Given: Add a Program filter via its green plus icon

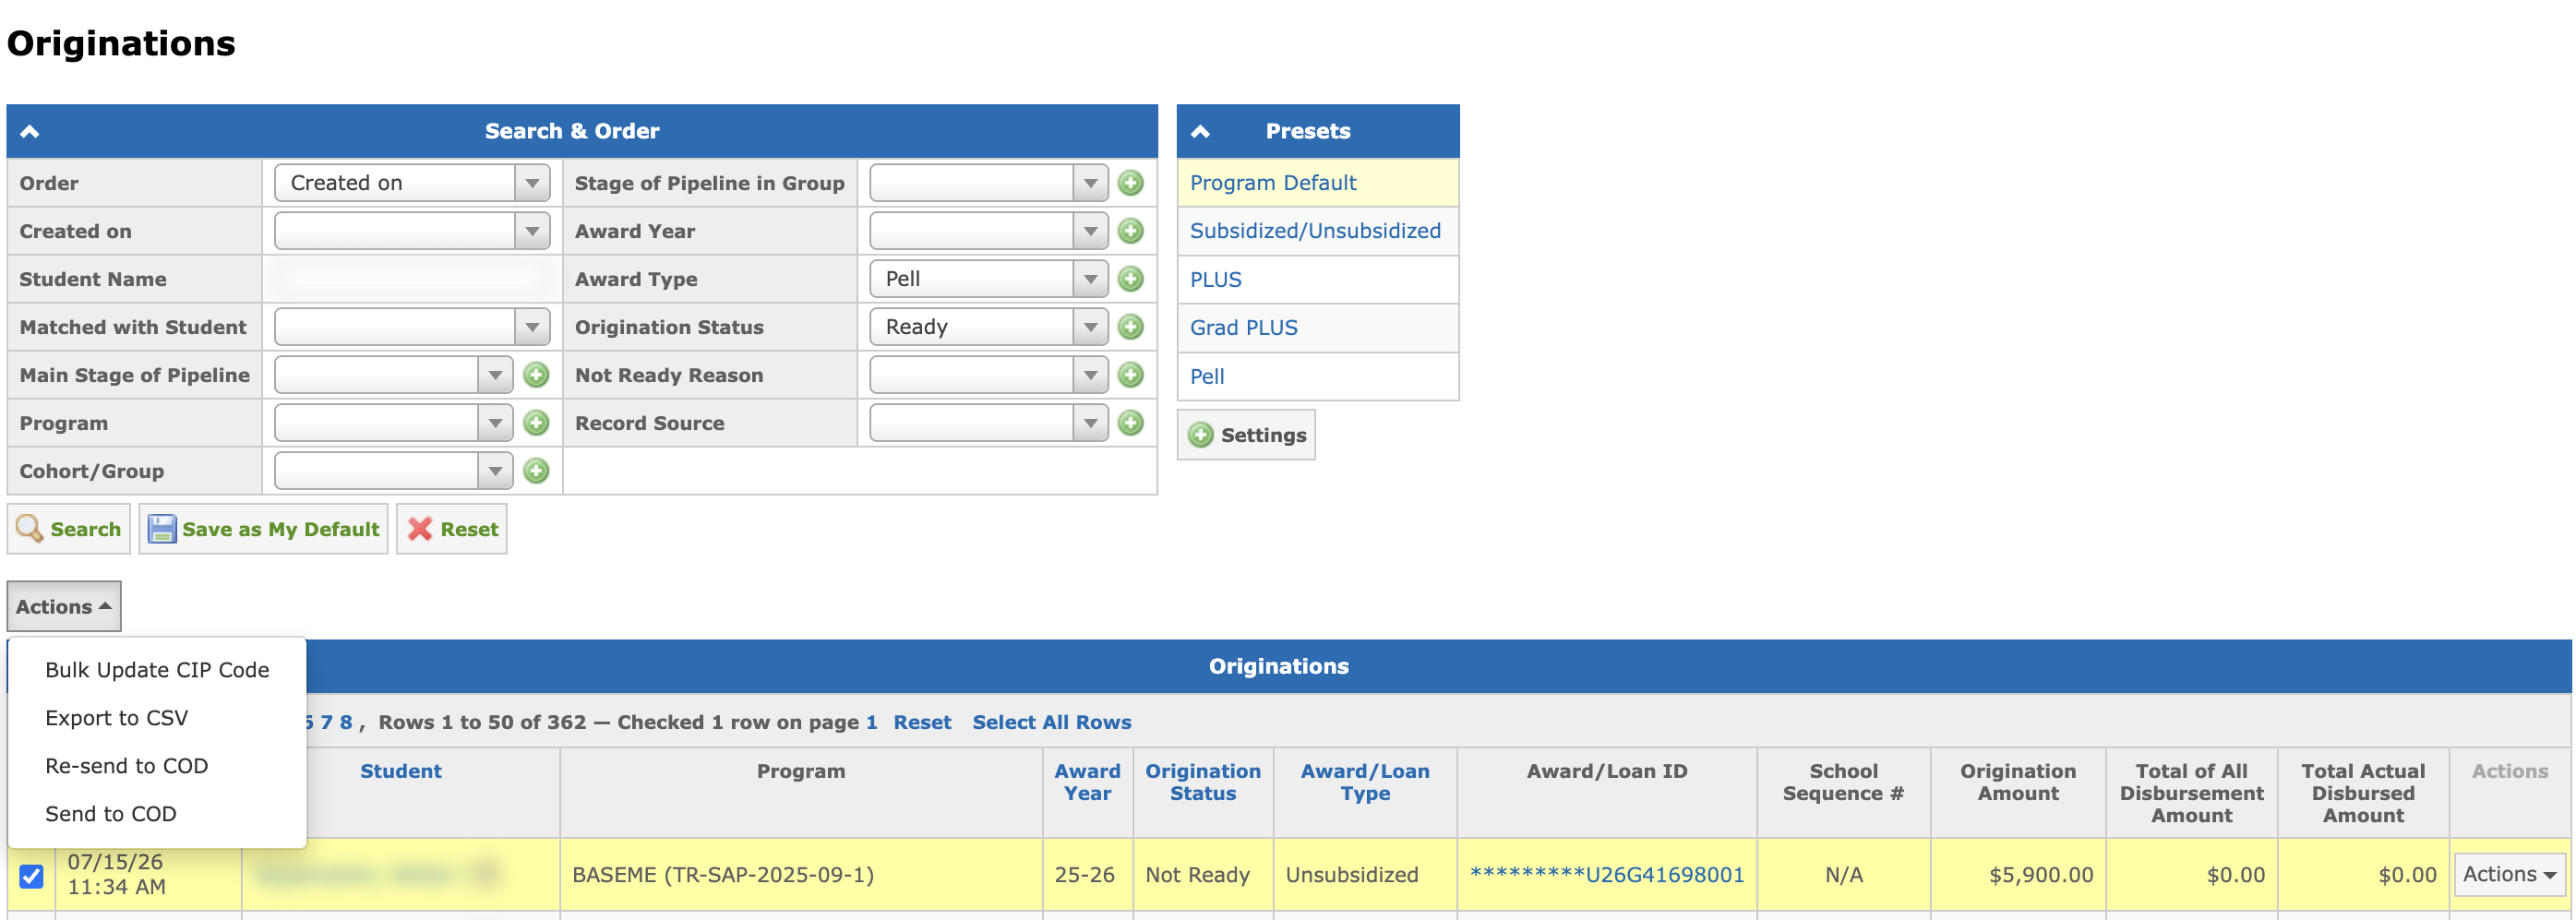Looking at the screenshot, I should pos(536,423).
